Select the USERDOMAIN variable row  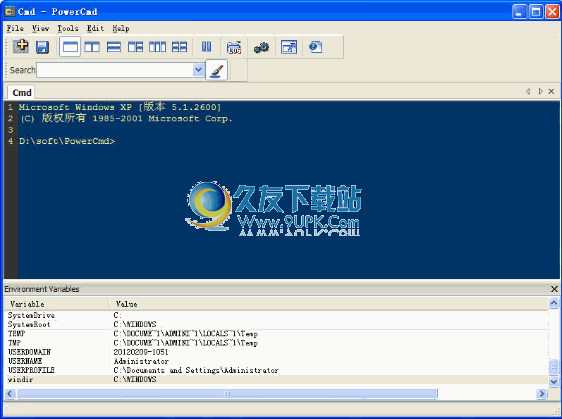[x=276, y=352]
